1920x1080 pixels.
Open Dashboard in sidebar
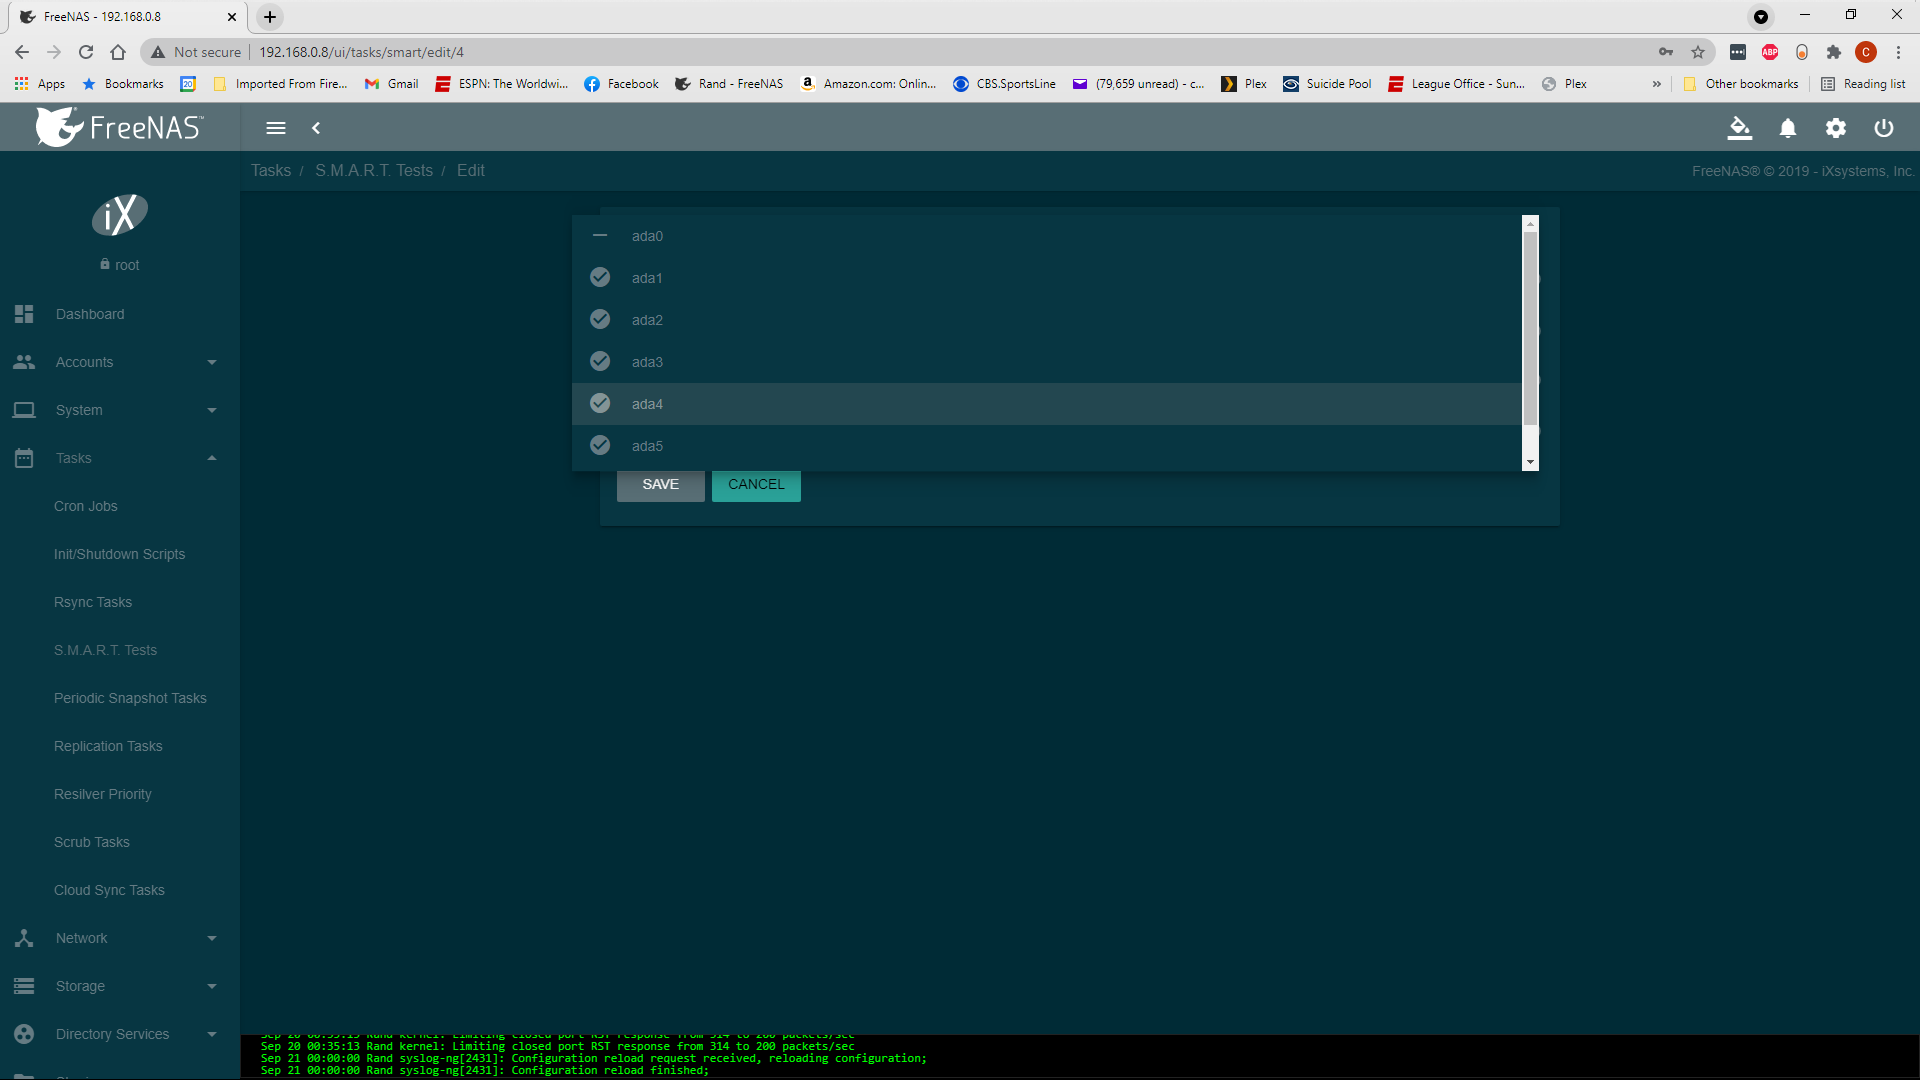pyautogui.click(x=90, y=314)
